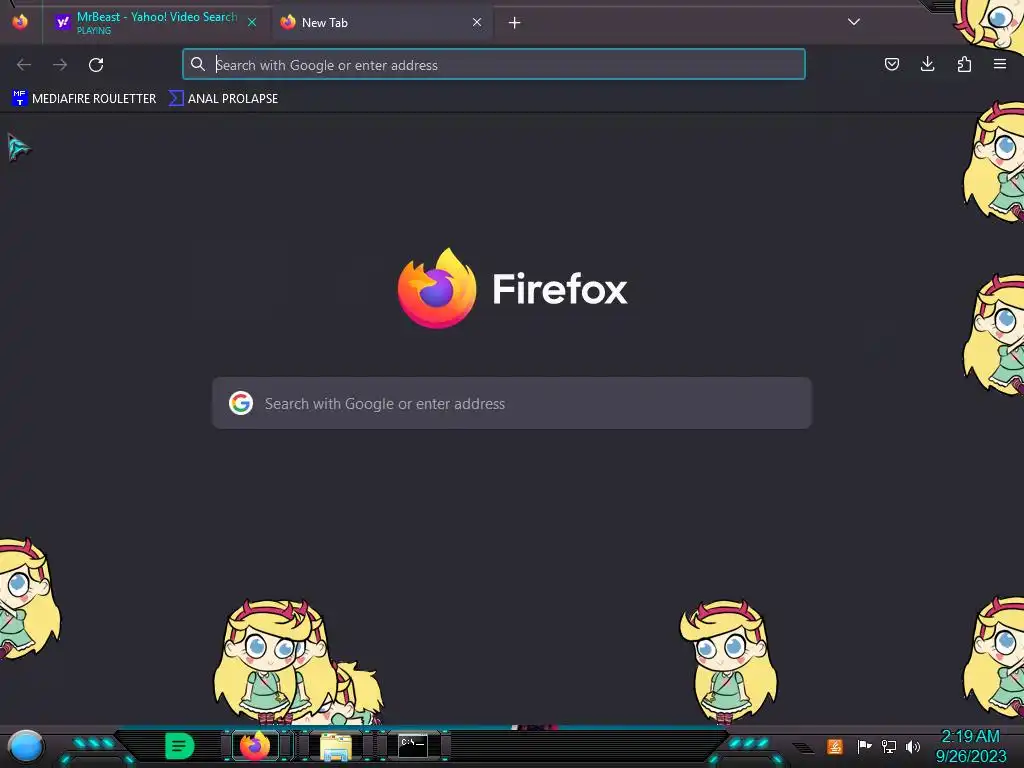Switch to the MrBeast Yahoo Video Search tab
Viewport: 1024px width, 768px height.
[x=155, y=22]
